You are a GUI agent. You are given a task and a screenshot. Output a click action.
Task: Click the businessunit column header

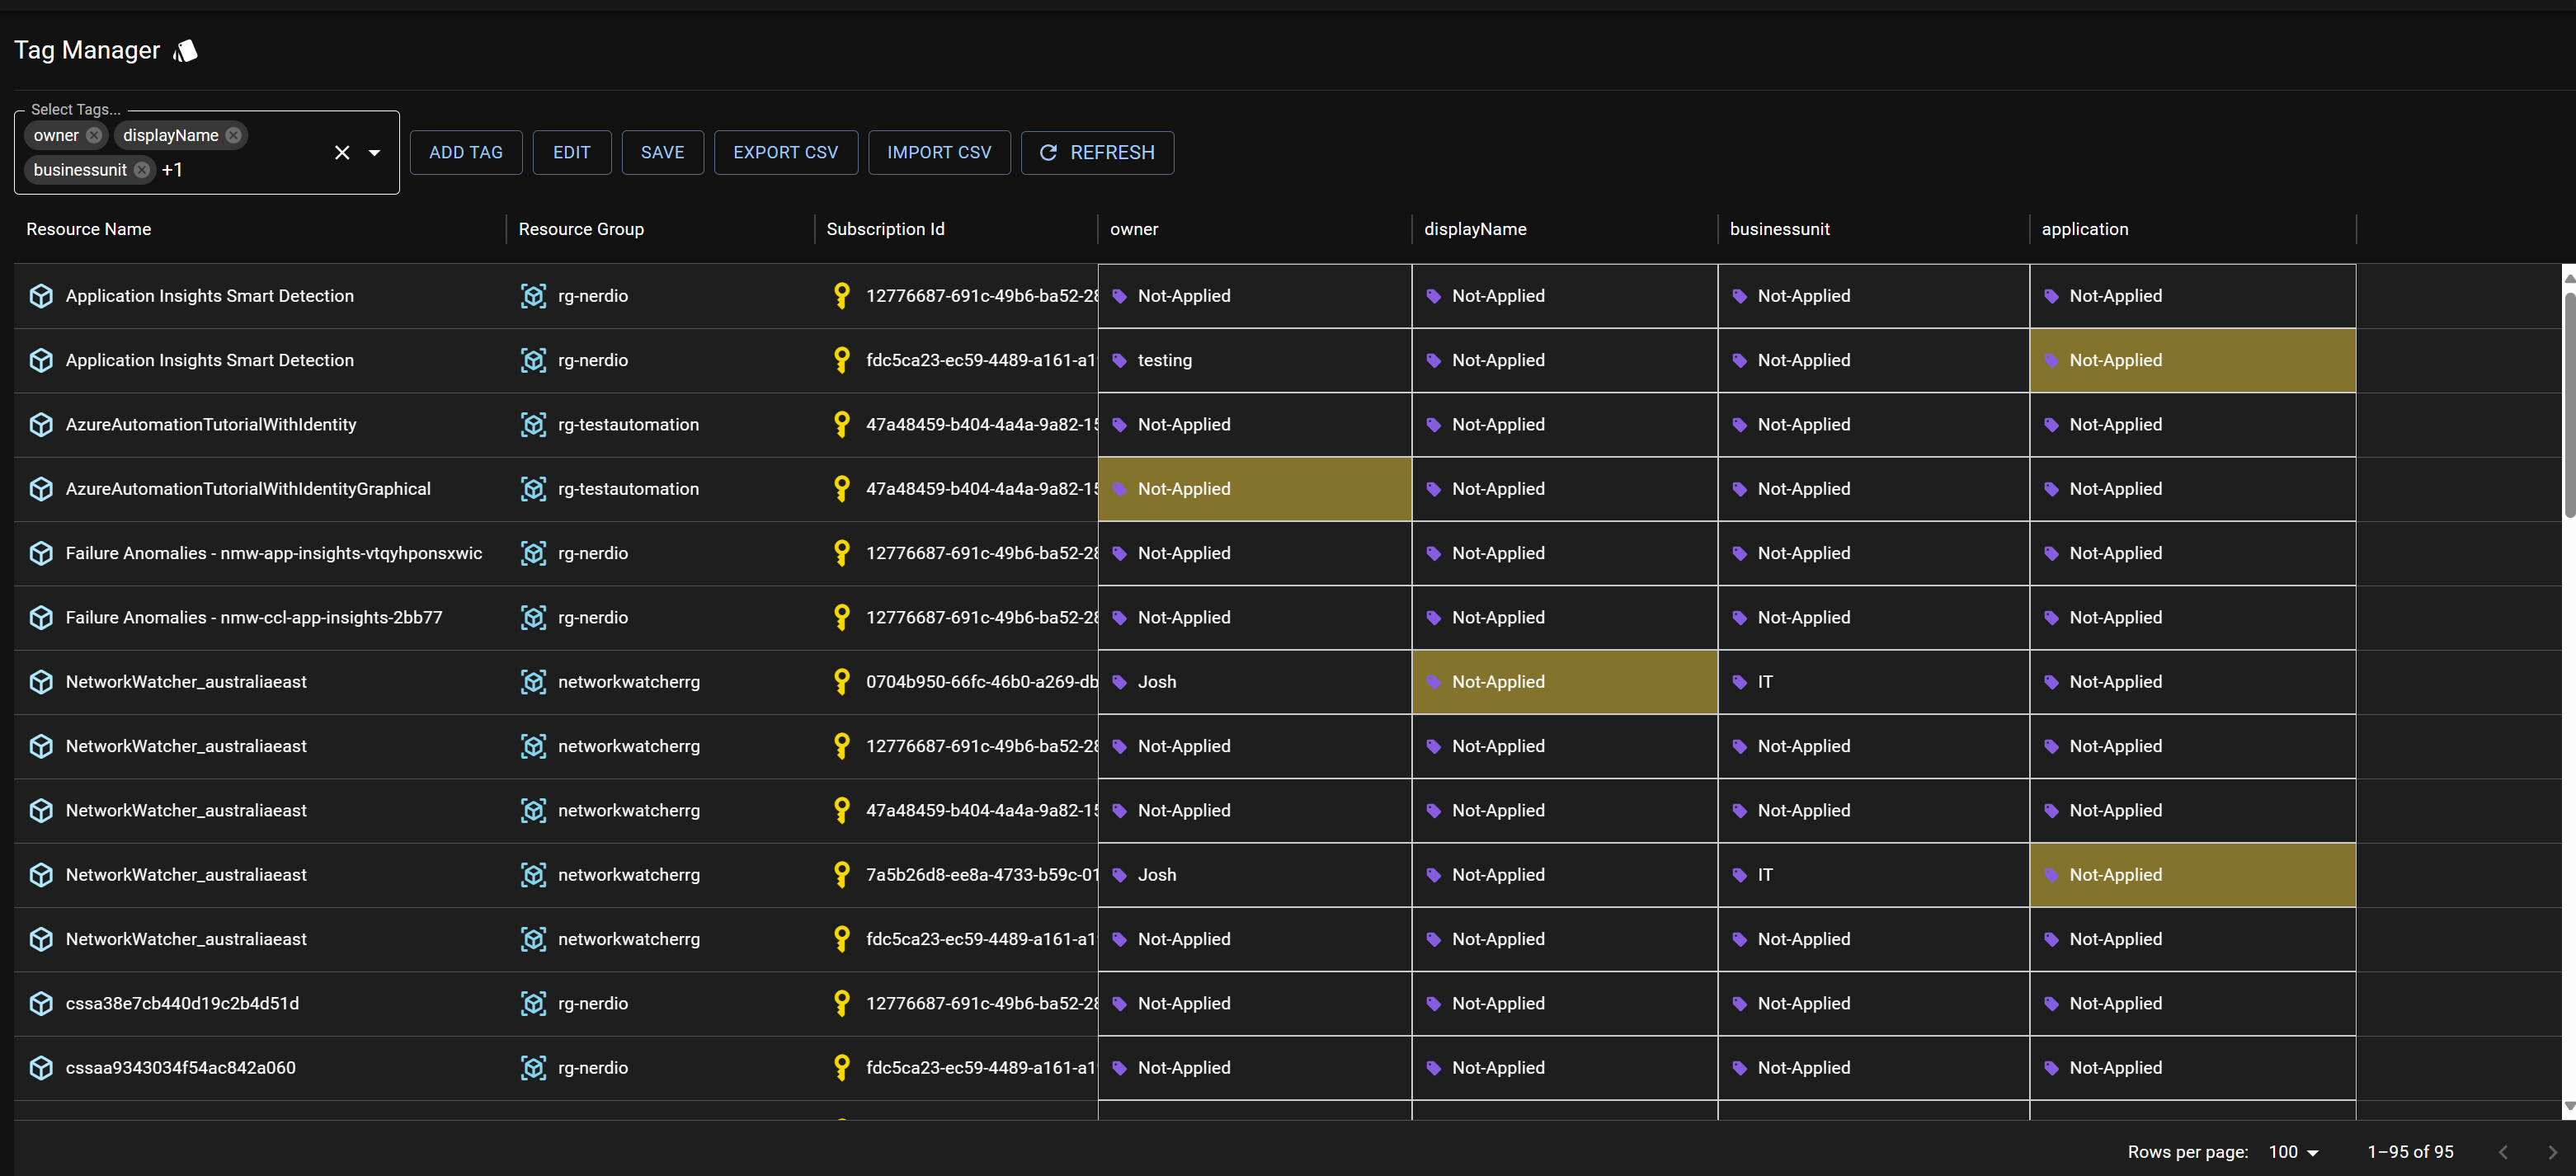click(x=1779, y=229)
